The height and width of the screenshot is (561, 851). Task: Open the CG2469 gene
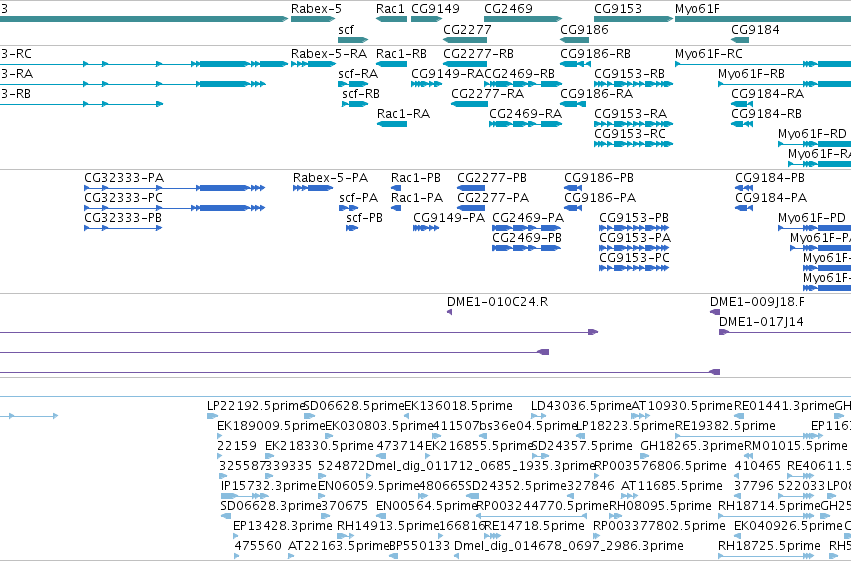523,19
